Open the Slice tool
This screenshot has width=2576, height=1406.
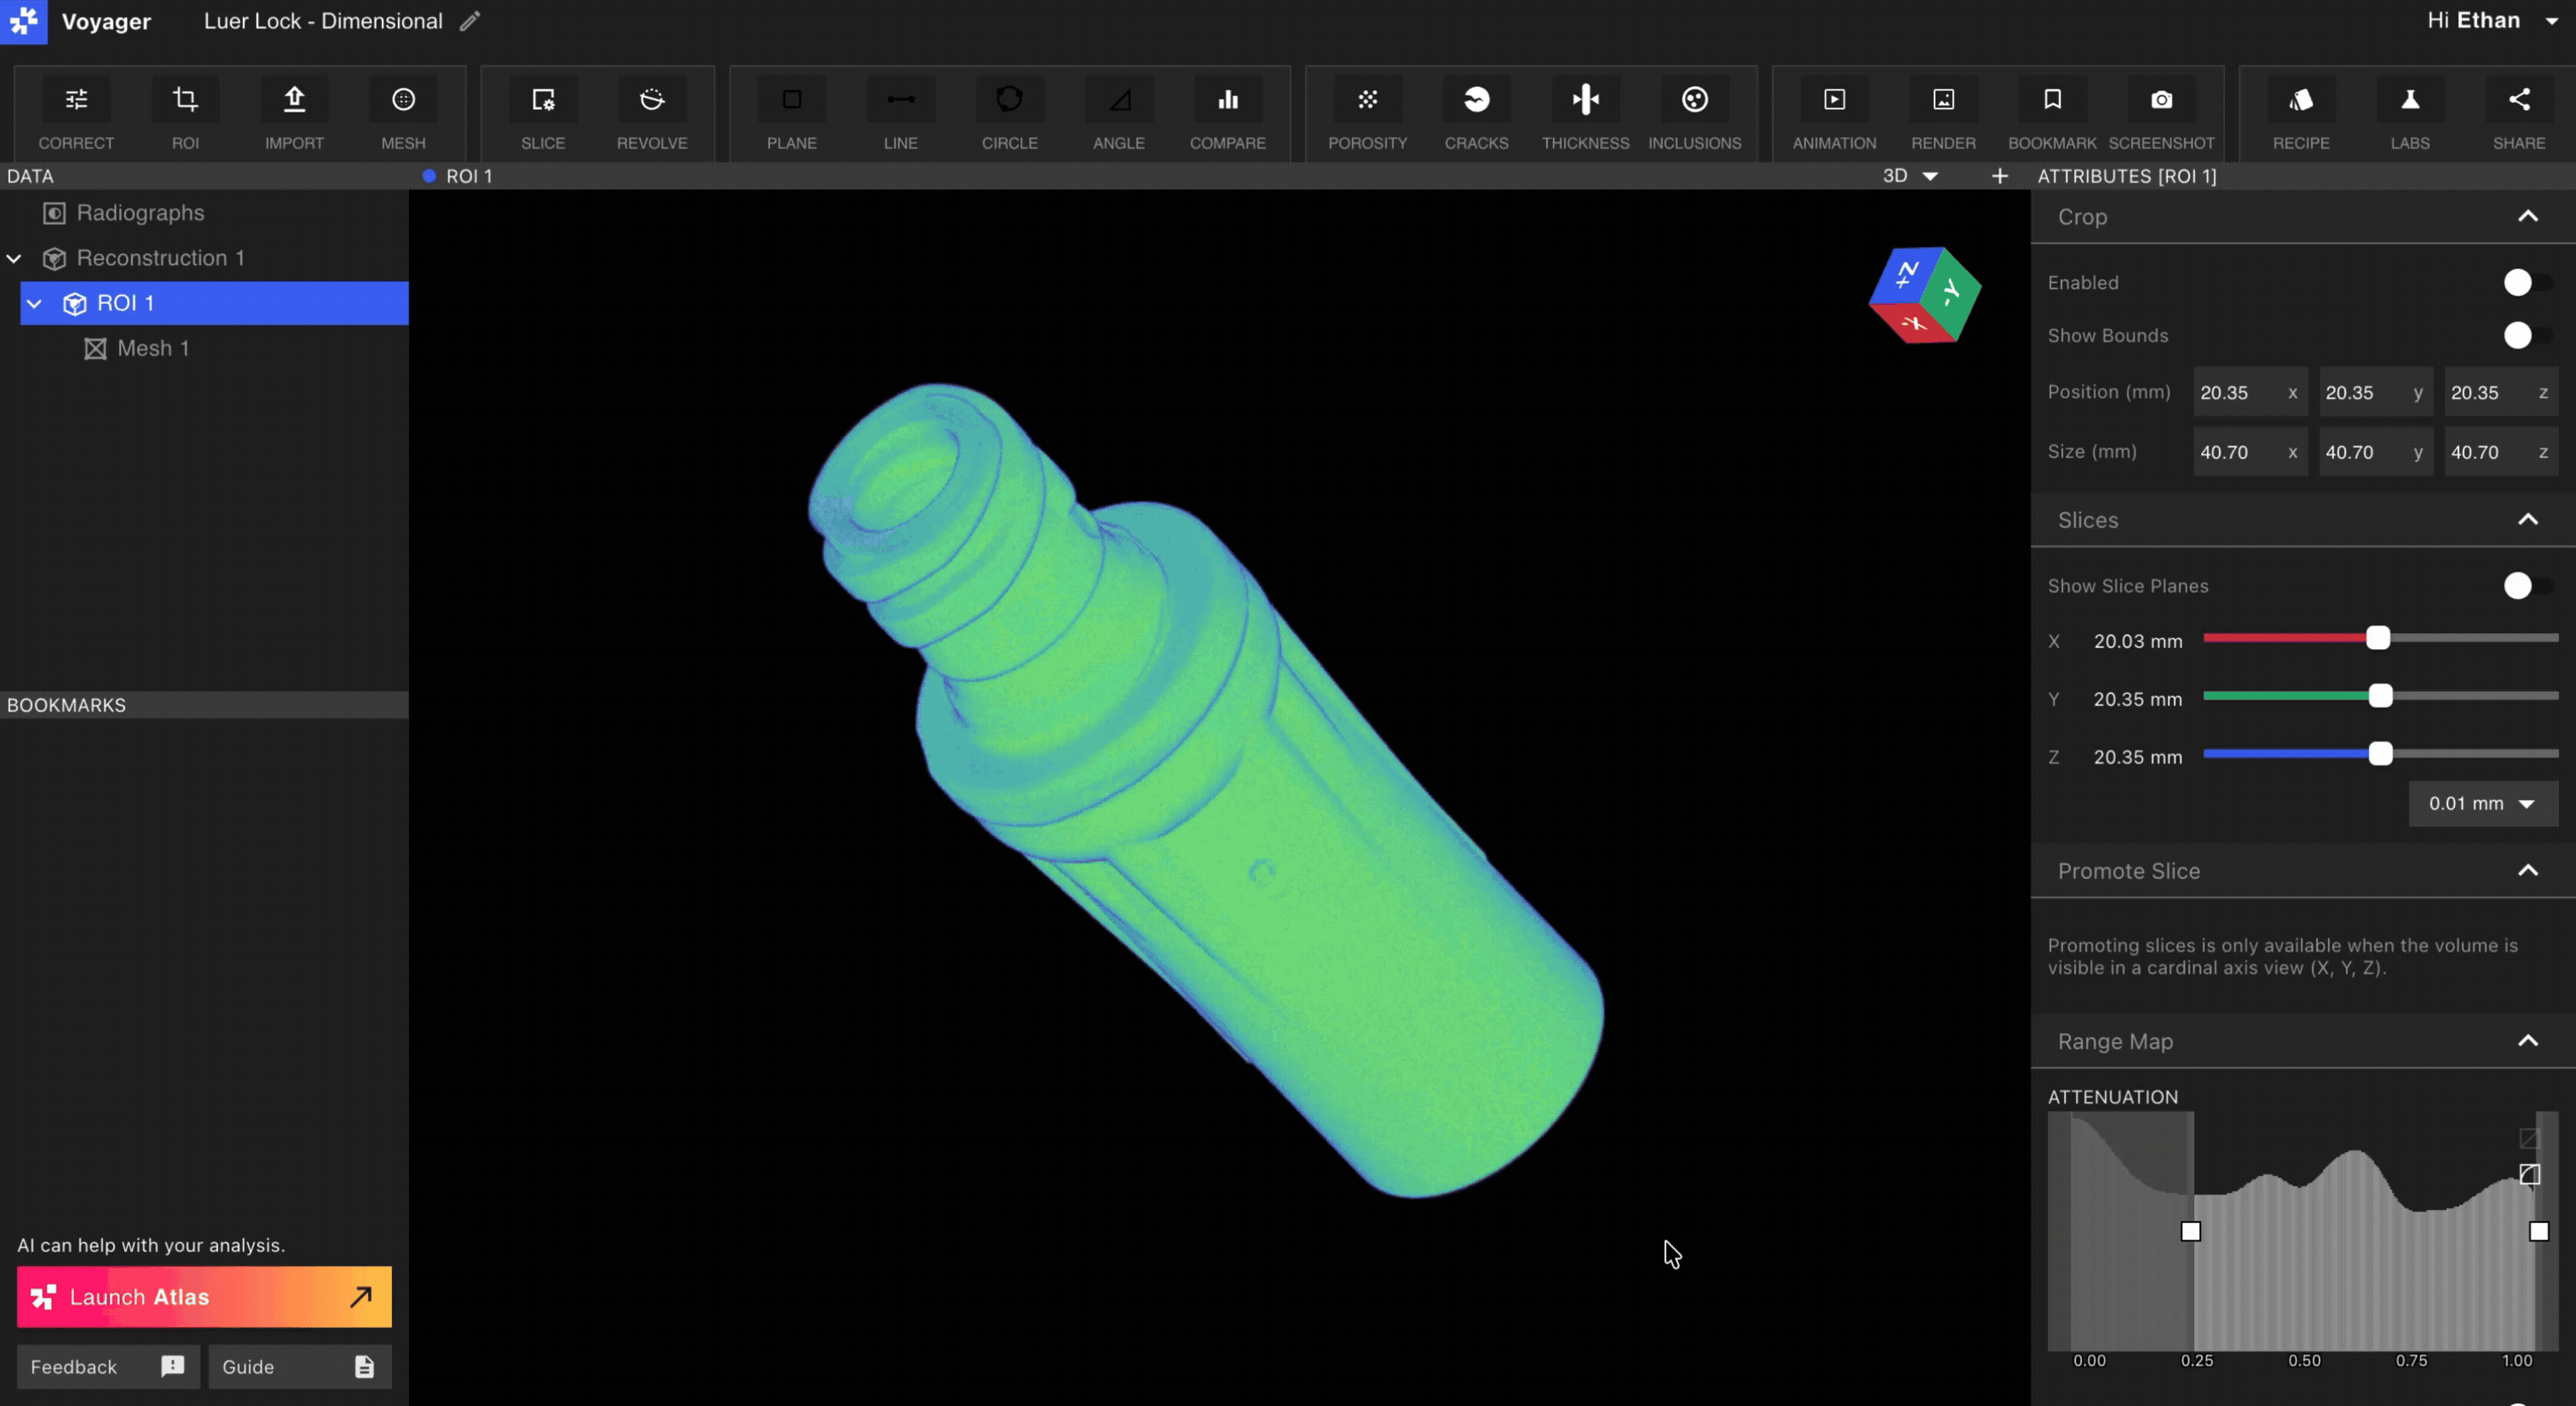click(543, 112)
